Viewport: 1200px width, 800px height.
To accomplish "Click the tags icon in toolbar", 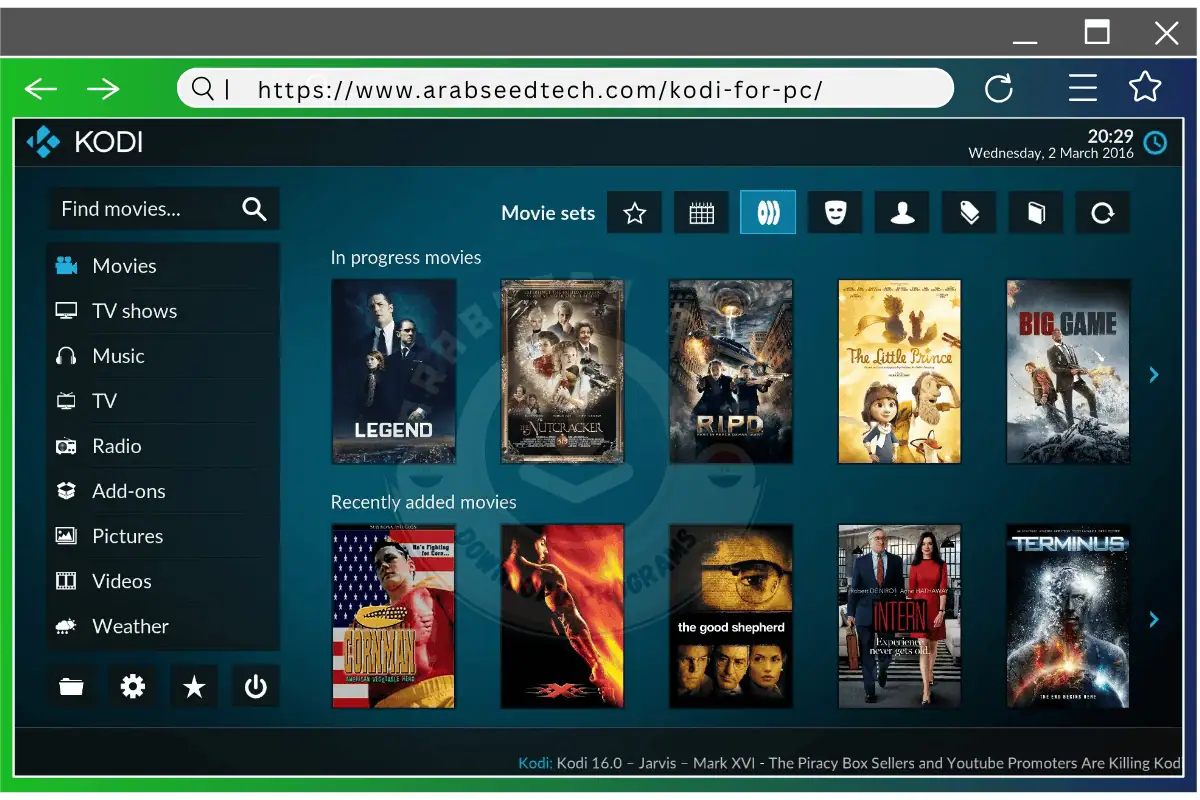I will (x=969, y=213).
